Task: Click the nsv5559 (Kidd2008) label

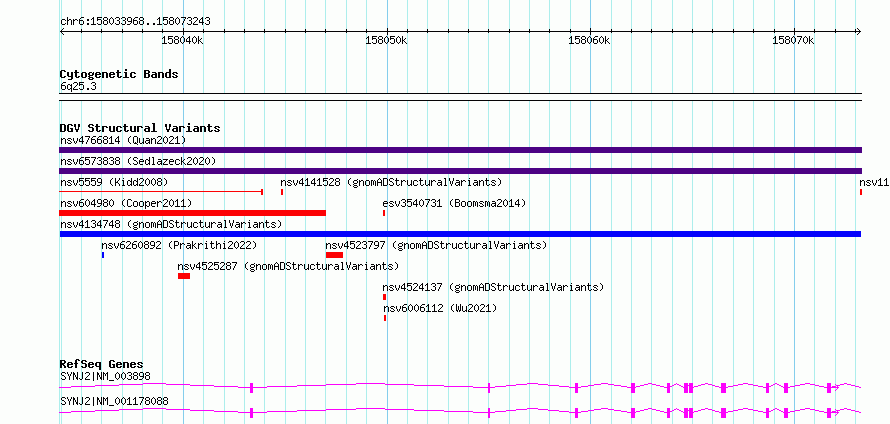Action: (114, 182)
